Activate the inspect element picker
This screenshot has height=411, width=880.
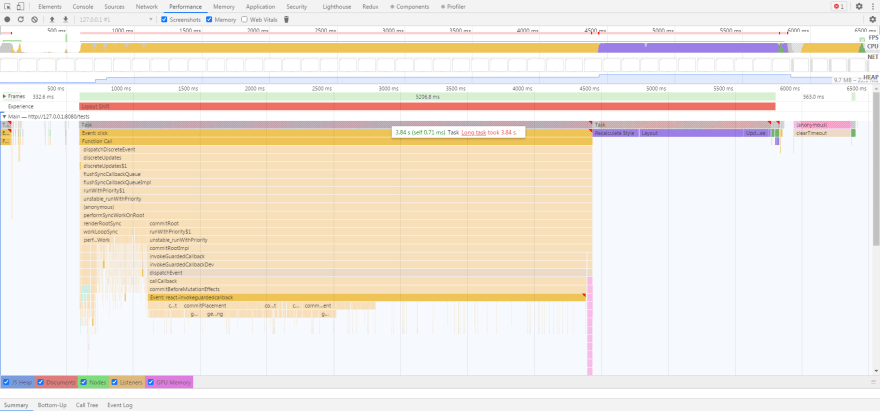point(8,7)
